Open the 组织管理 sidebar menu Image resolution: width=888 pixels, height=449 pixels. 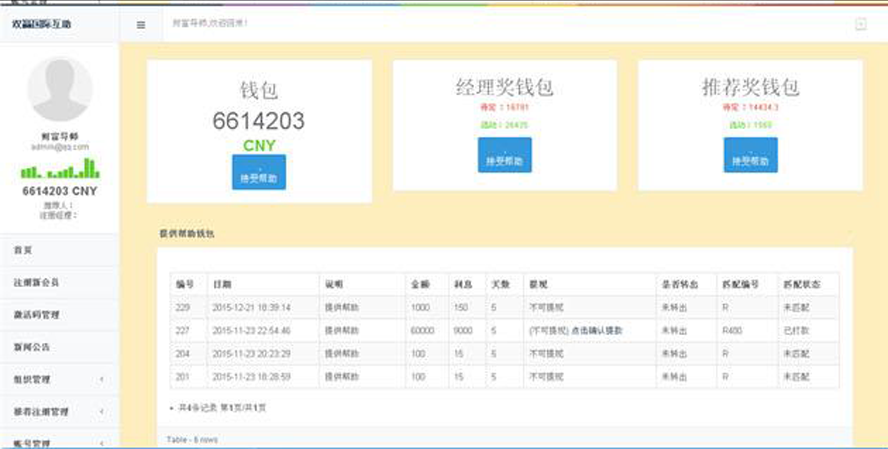pos(59,379)
